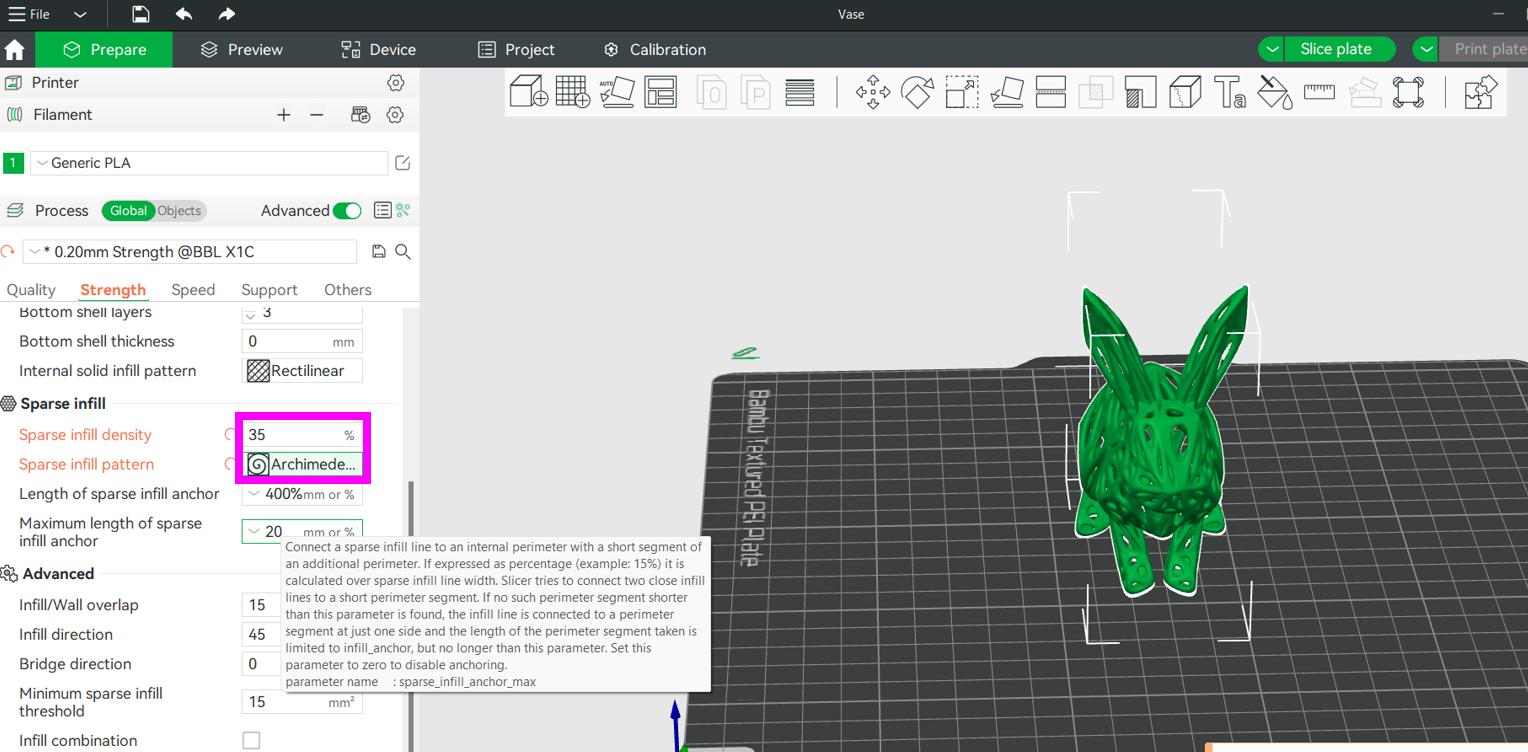Screen dimensions: 1528x752
Task: Click the Auto orient icon
Action: coord(617,92)
